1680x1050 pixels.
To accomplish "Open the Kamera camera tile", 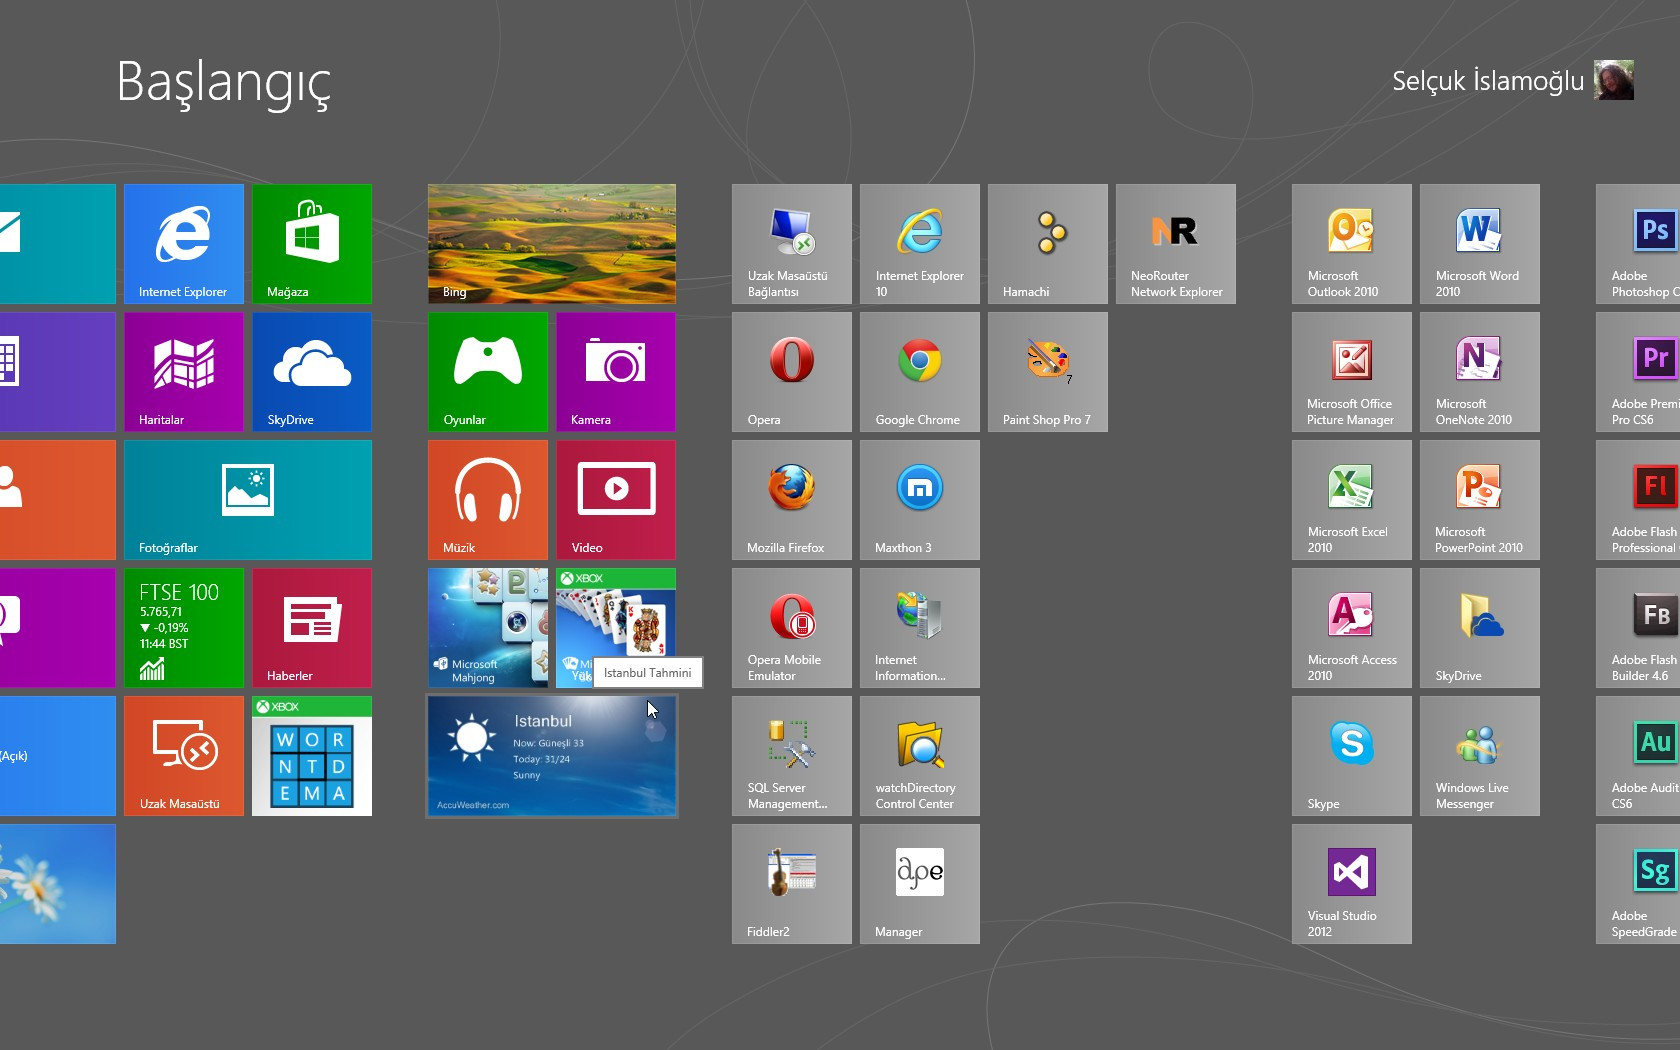I will tap(616, 372).
